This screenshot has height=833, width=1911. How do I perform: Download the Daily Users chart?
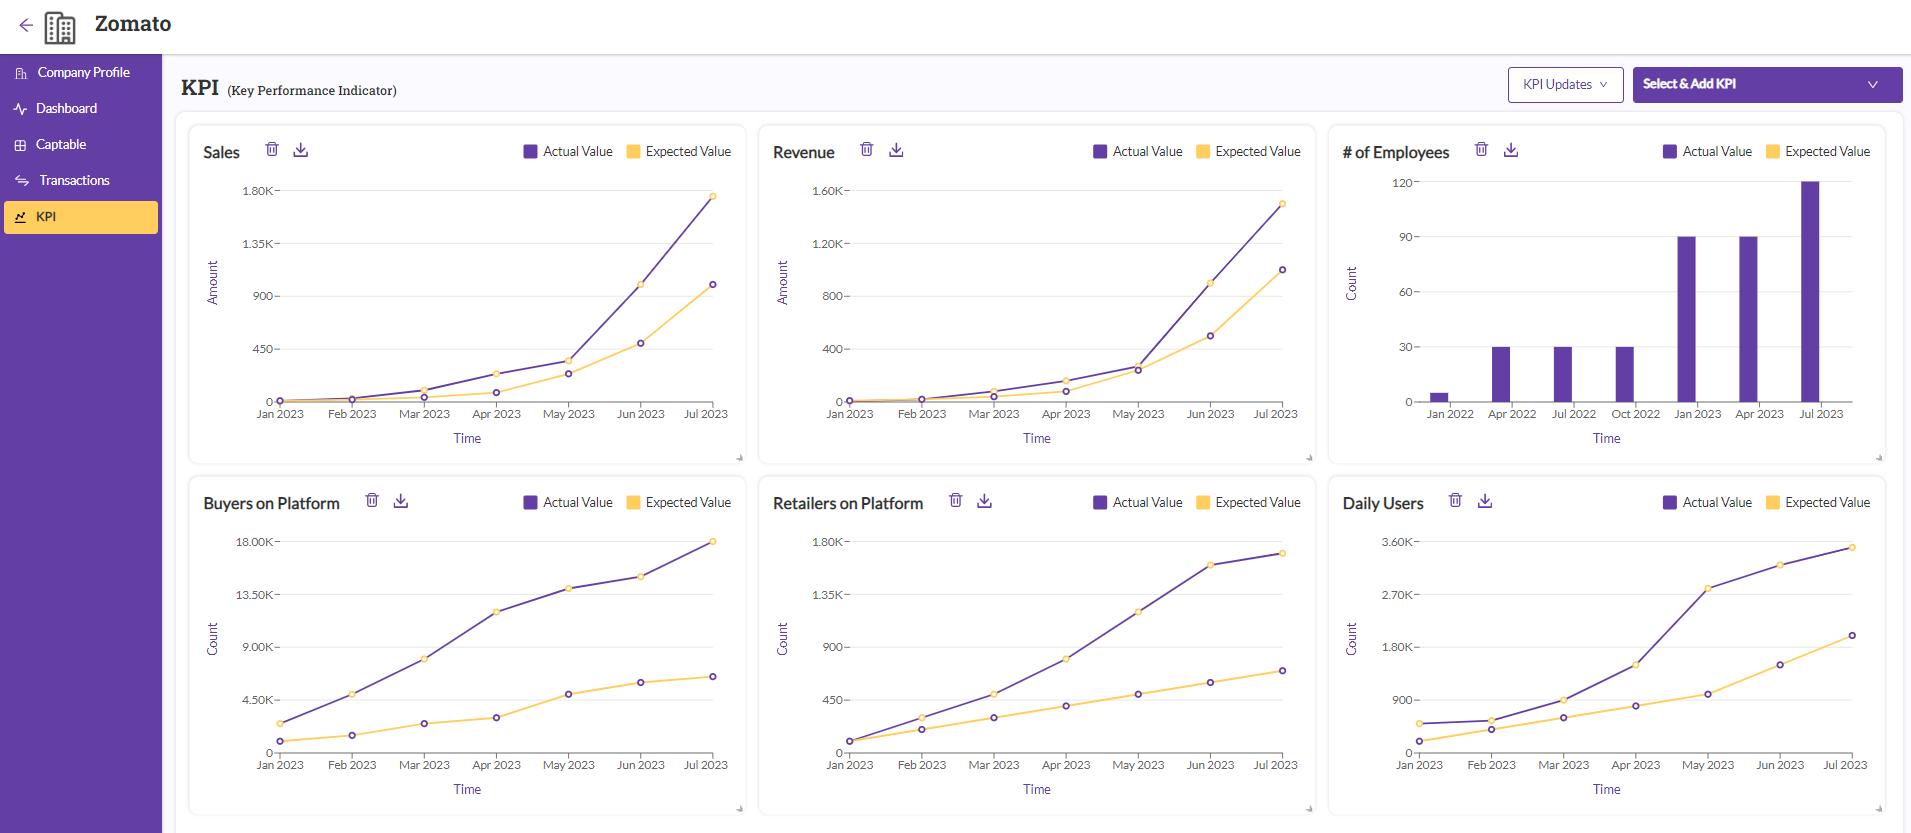pyautogui.click(x=1485, y=501)
